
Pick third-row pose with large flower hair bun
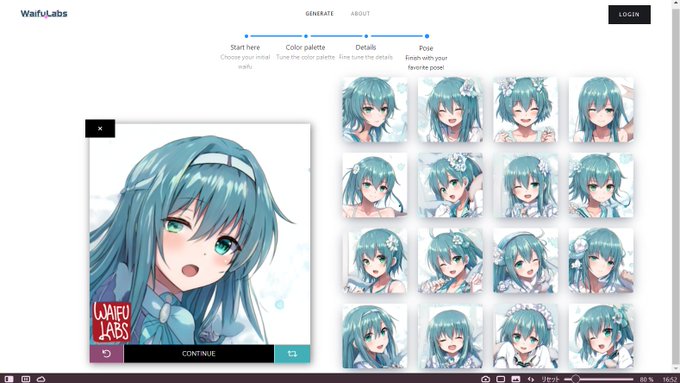(601, 261)
